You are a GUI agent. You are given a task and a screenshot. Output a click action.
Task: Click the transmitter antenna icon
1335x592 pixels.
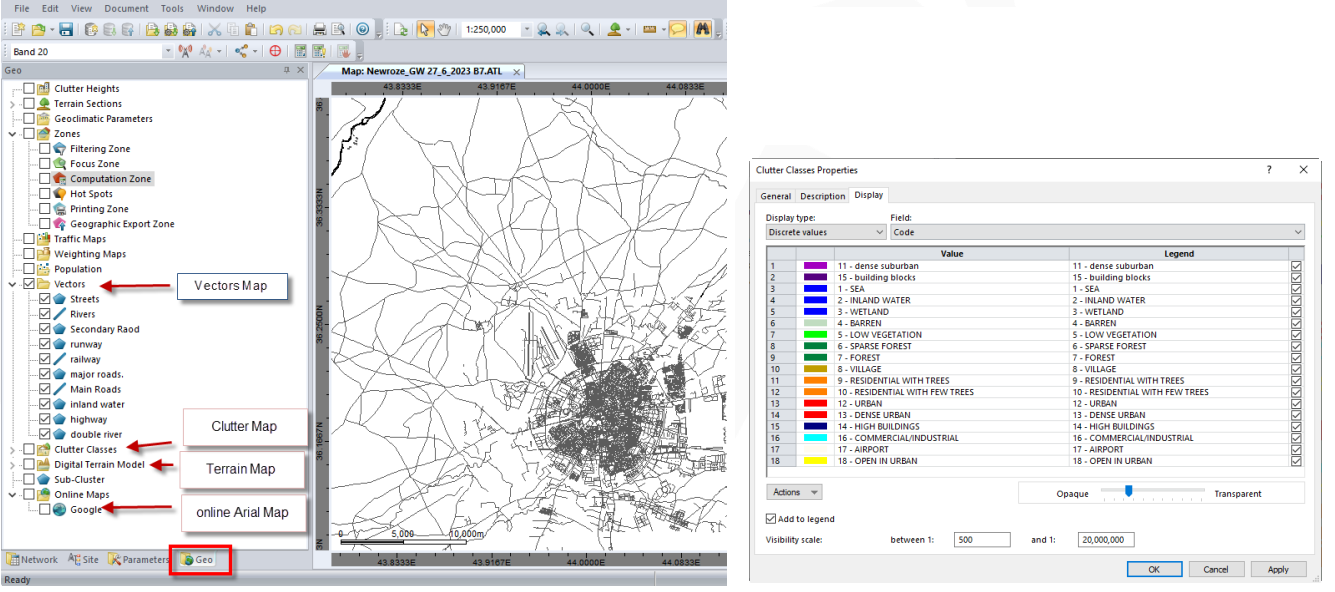coord(184,51)
